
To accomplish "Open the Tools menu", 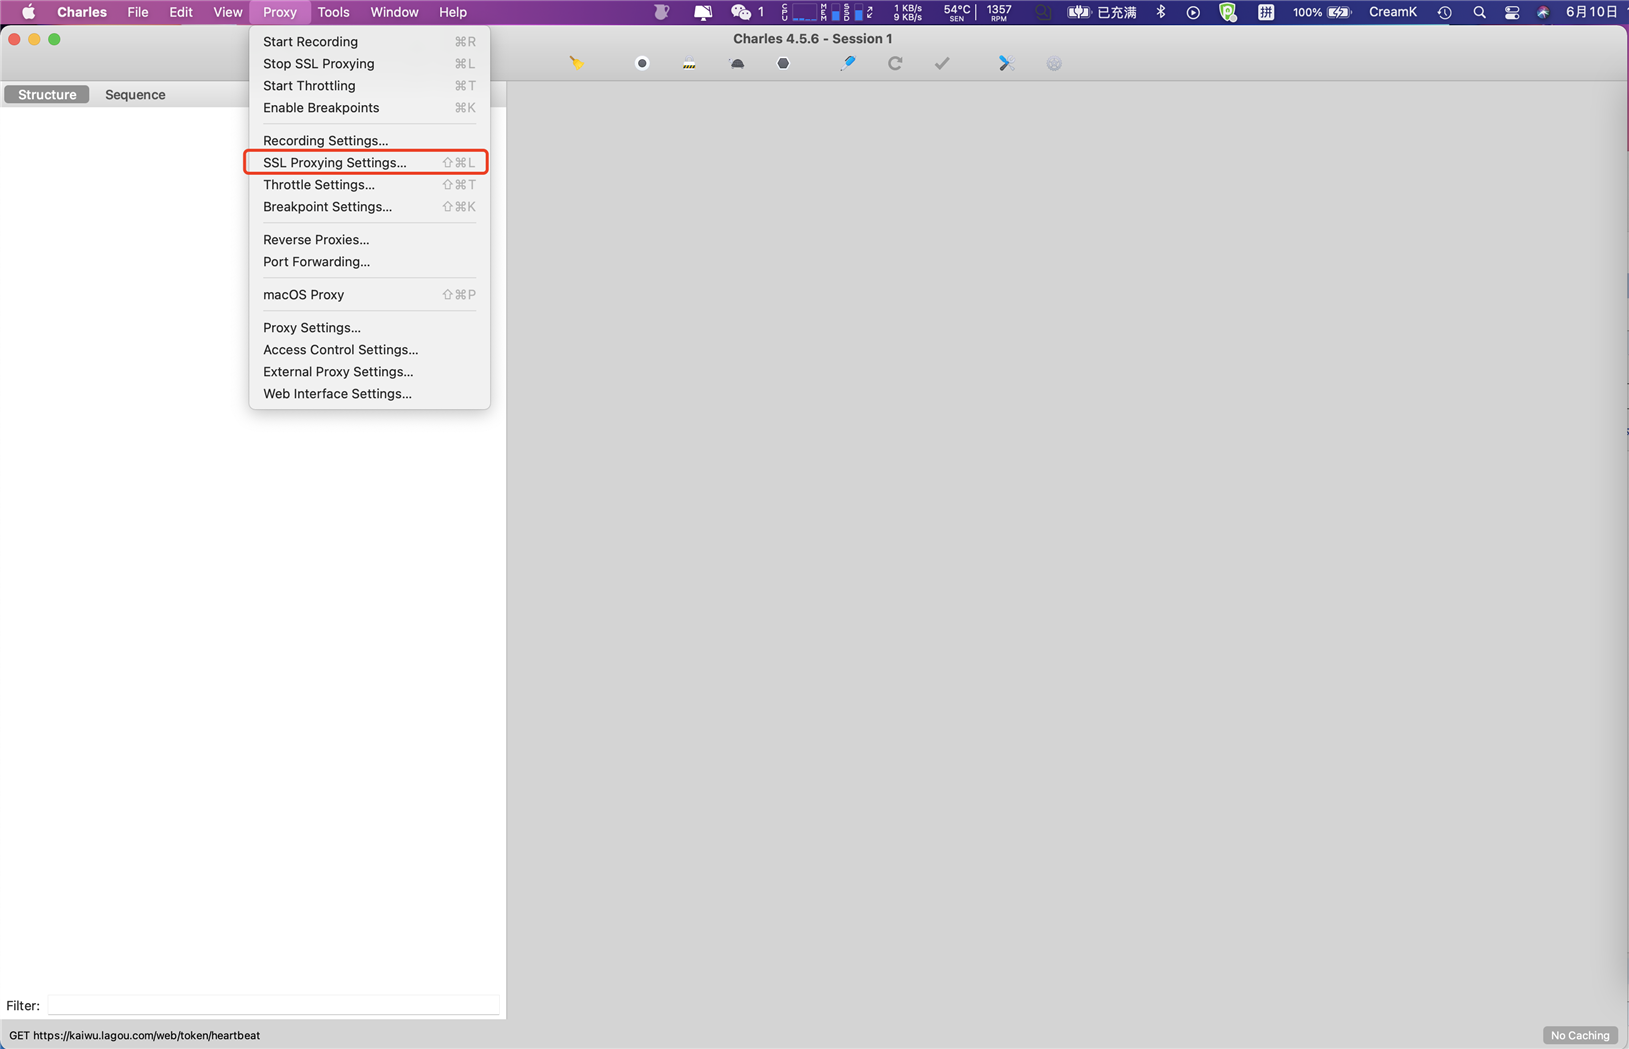I will pyautogui.click(x=333, y=12).
